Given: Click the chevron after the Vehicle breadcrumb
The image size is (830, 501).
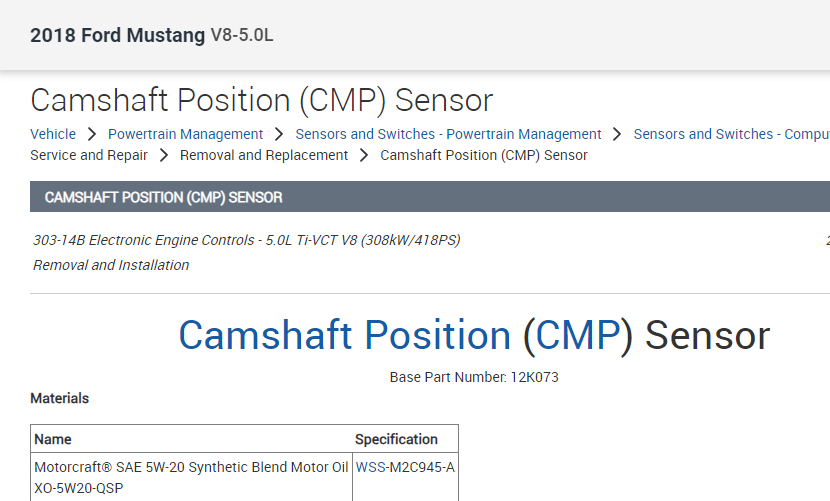Looking at the screenshot, I should click(92, 134).
